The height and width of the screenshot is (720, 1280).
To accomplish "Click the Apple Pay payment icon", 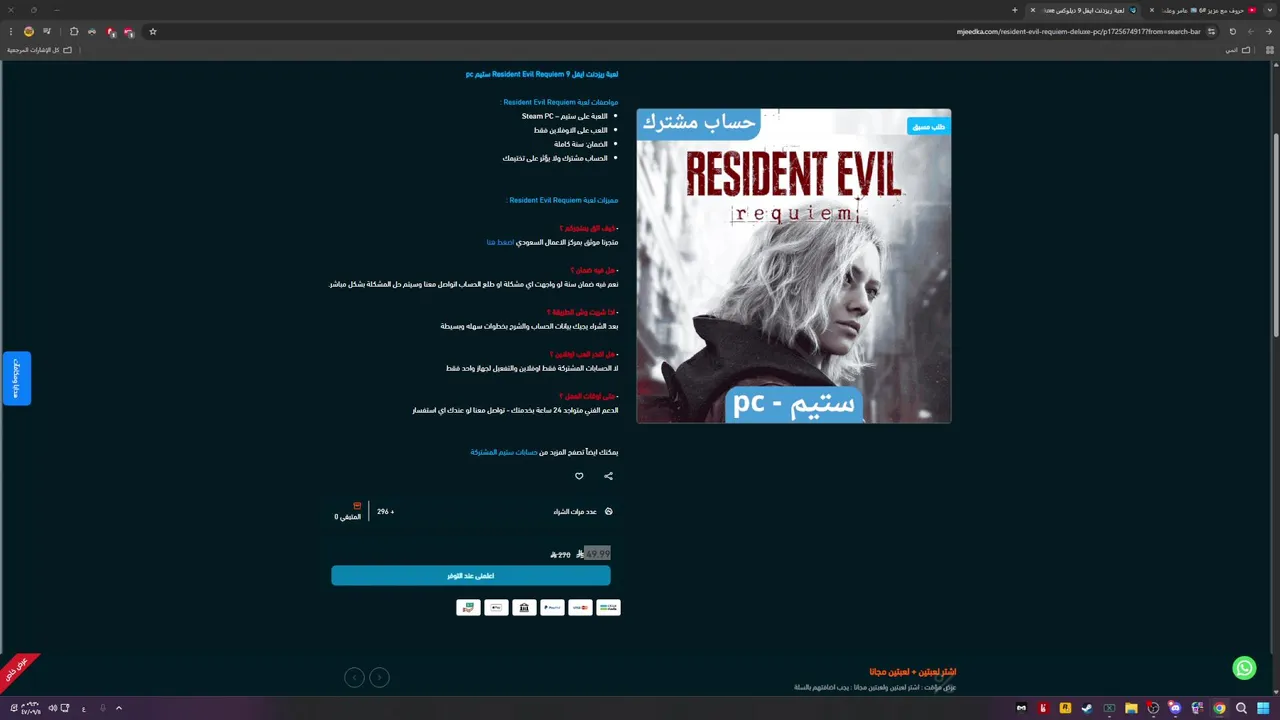I will click(x=496, y=607).
